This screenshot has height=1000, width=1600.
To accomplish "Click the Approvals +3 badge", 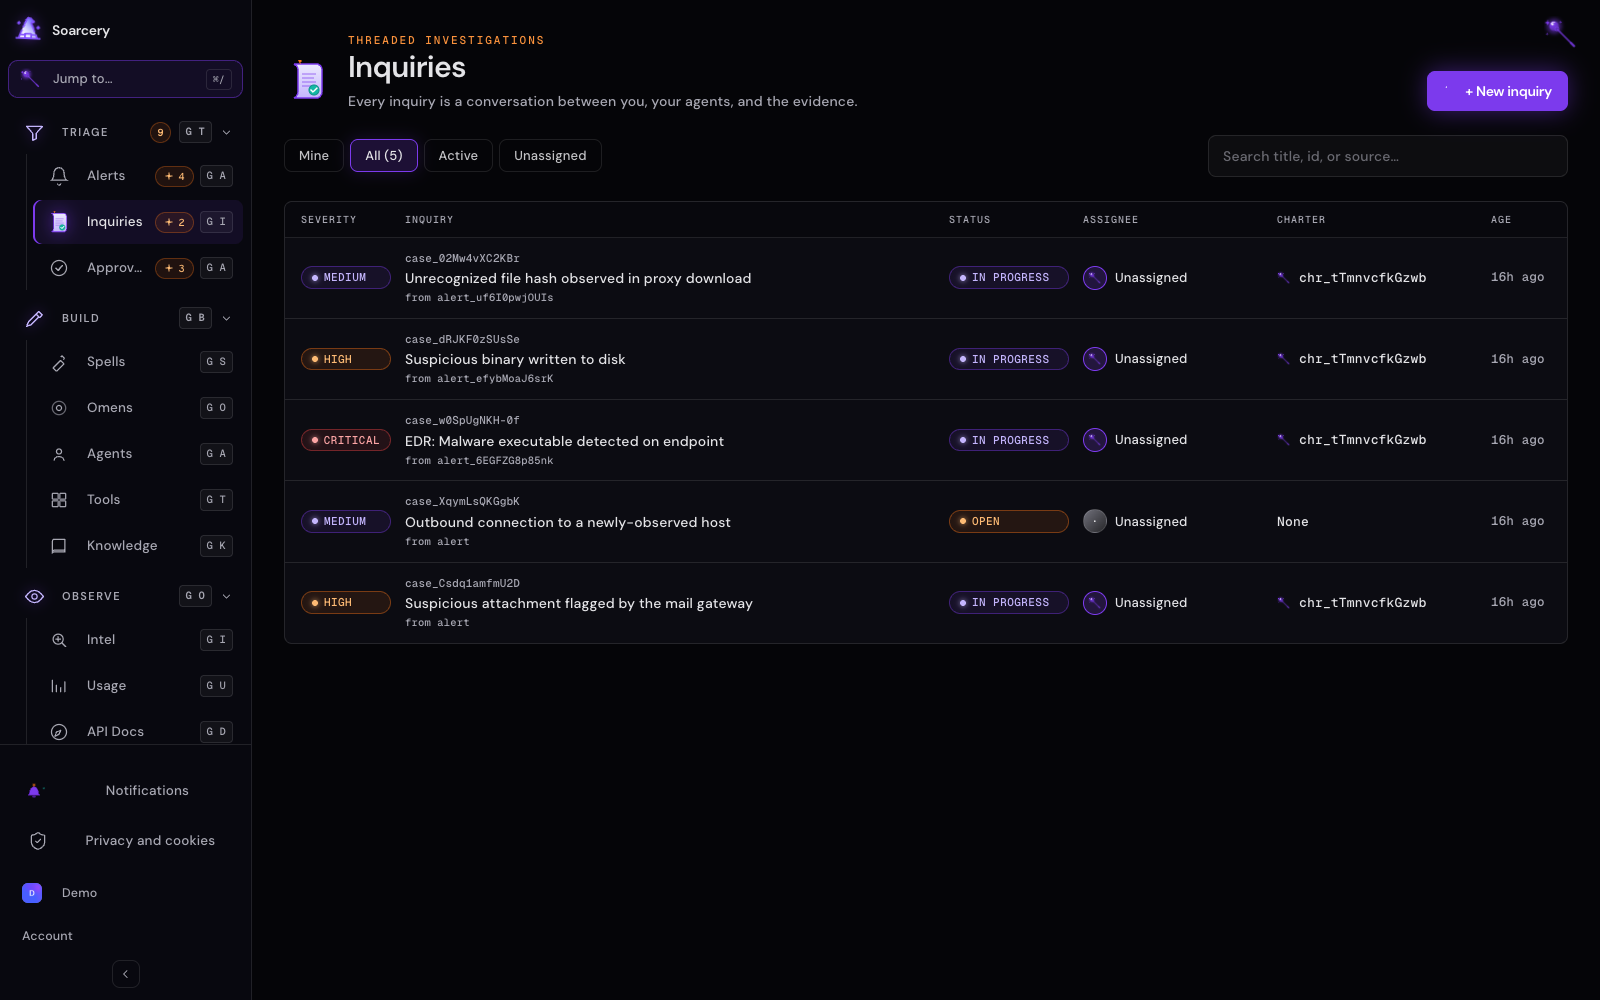I will point(174,268).
